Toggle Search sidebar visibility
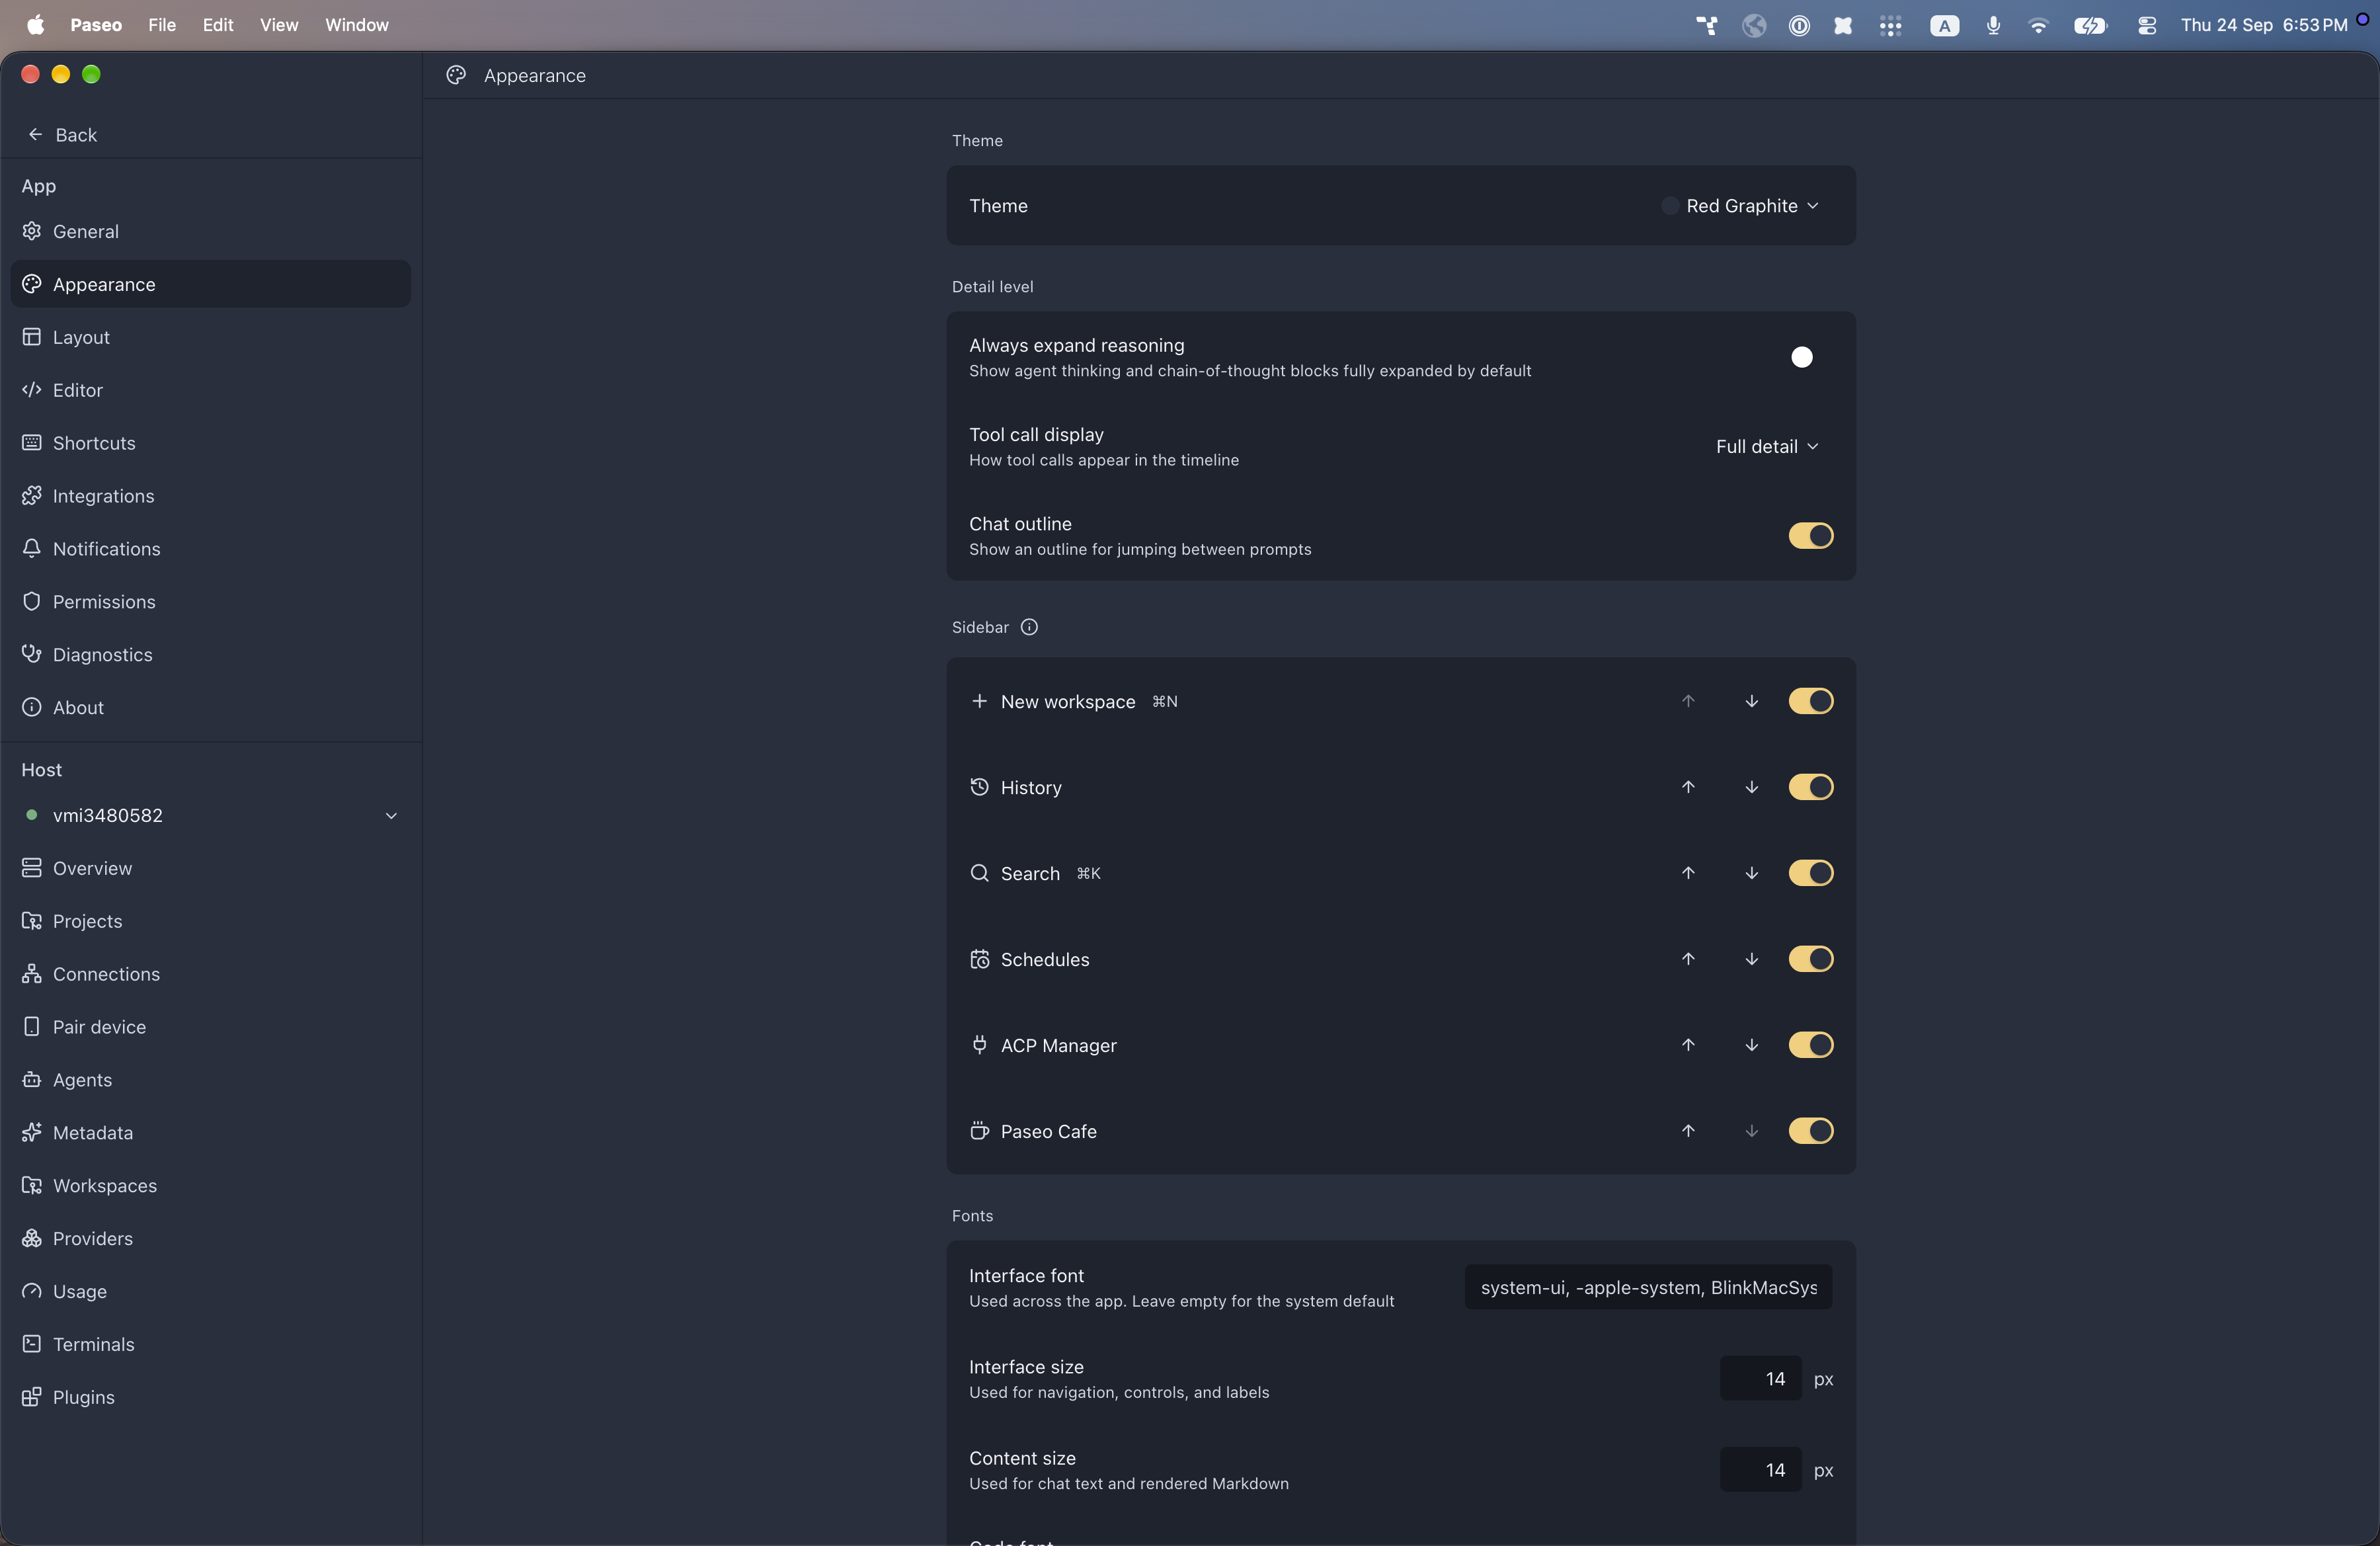 point(1810,873)
